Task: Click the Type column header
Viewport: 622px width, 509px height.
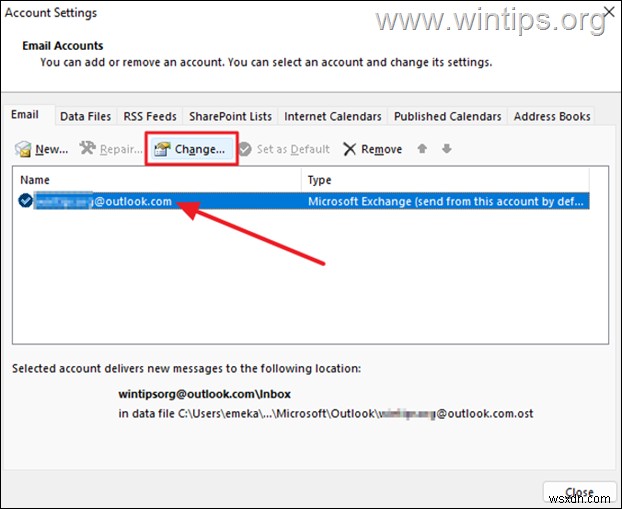Action: 445,180
